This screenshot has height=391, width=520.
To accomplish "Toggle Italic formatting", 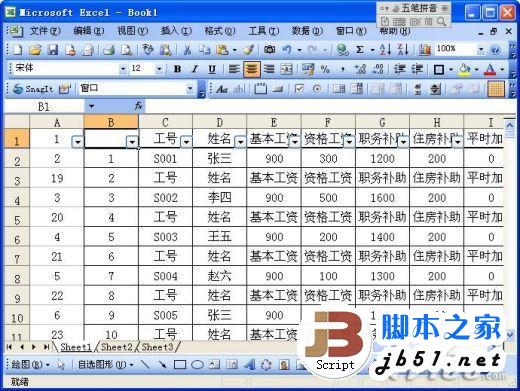I will (x=195, y=69).
